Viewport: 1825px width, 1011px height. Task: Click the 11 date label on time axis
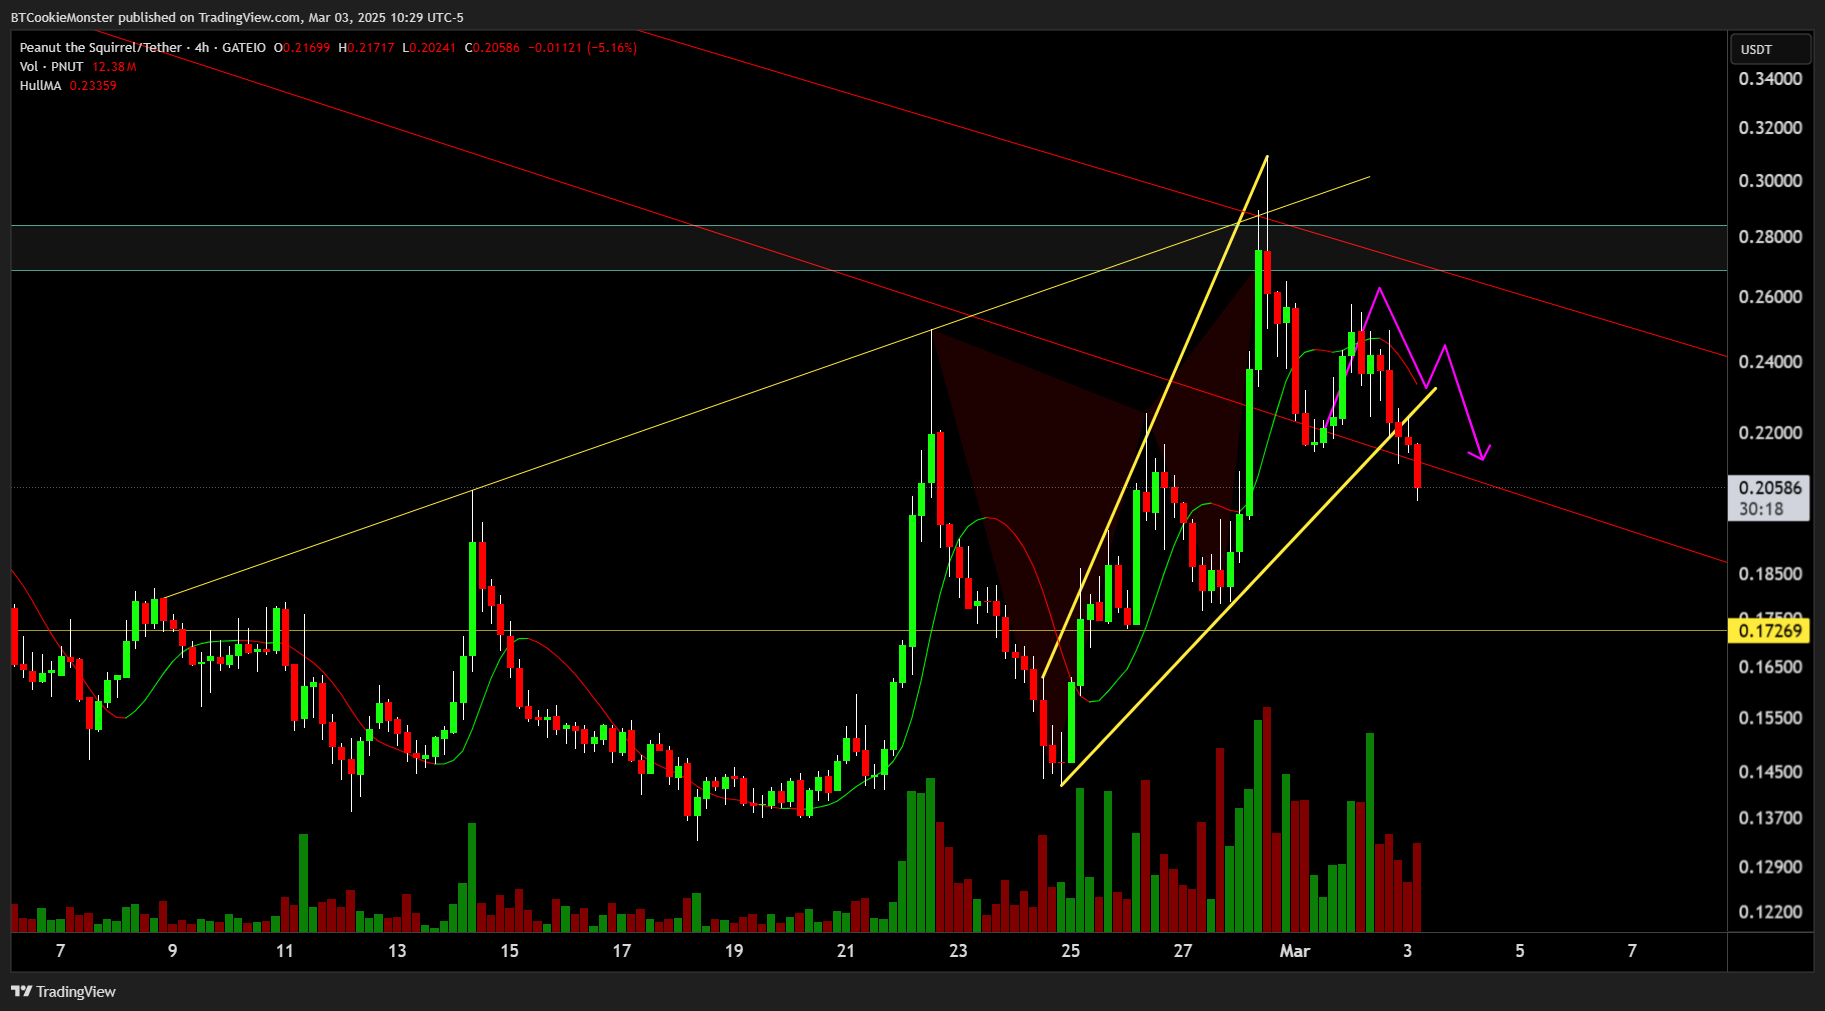tap(285, 950)
